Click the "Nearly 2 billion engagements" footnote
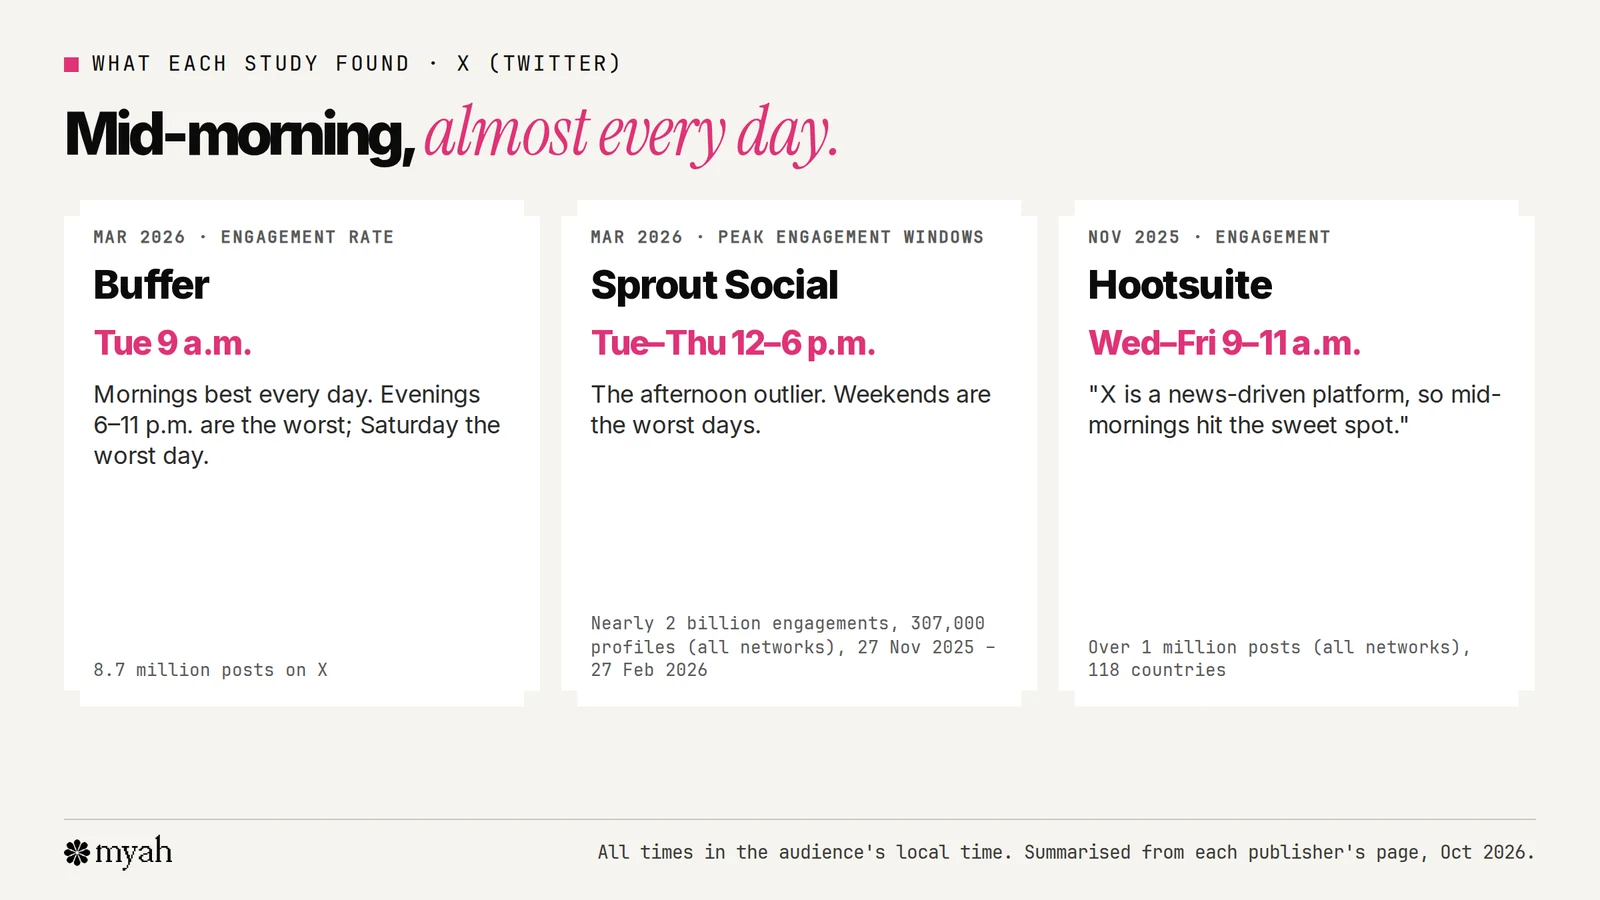 [x=793, y=647]
